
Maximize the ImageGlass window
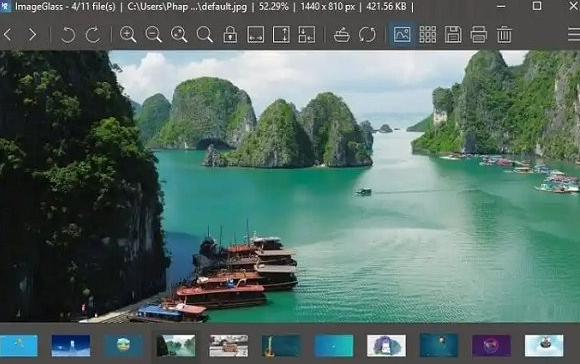(537, 6)
